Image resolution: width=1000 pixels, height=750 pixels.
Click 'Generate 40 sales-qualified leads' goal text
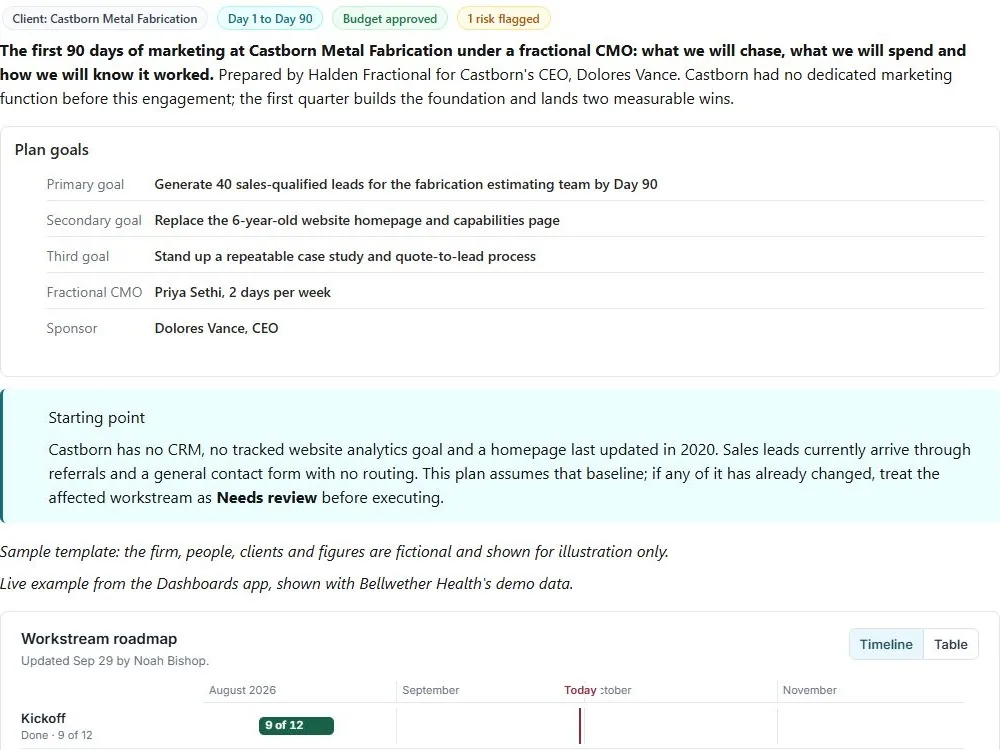click(406, 184)
